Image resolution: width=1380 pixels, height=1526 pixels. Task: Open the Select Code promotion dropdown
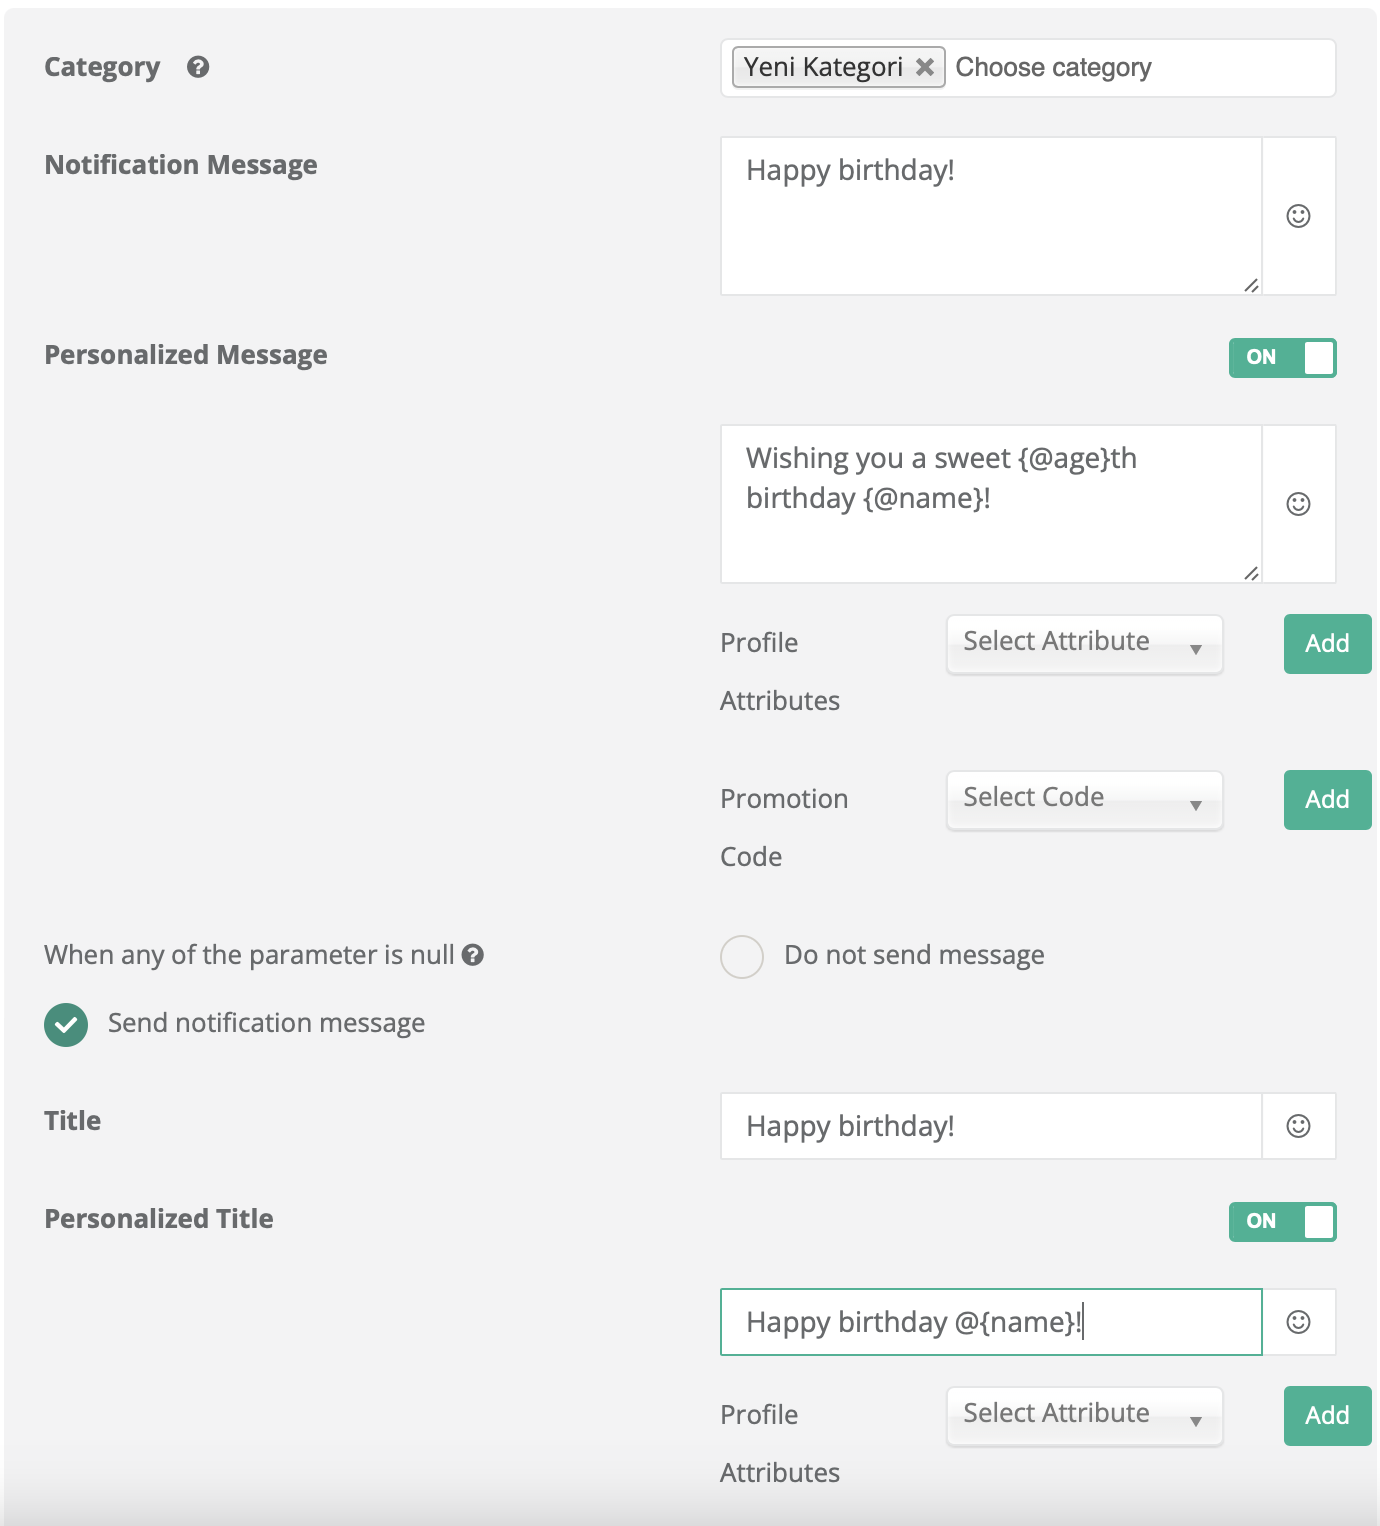pyautogui.click(x=1084, y=799)
